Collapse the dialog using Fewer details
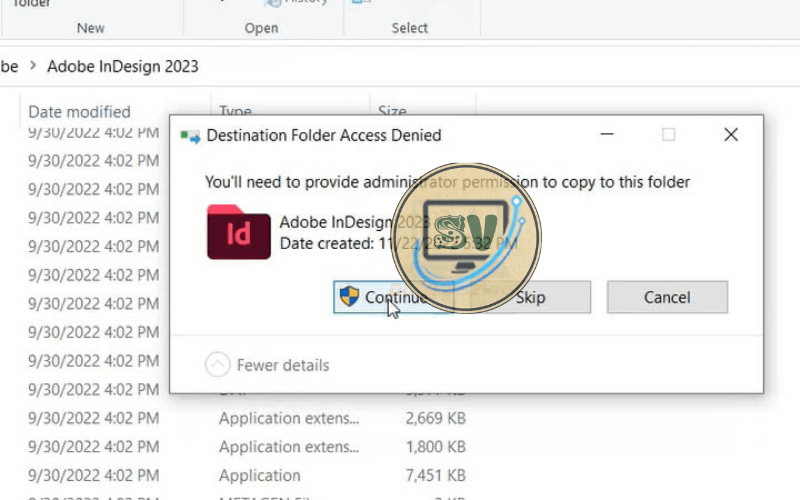The width and height of the screenshot is (800, 500). (x=267, y=365)
